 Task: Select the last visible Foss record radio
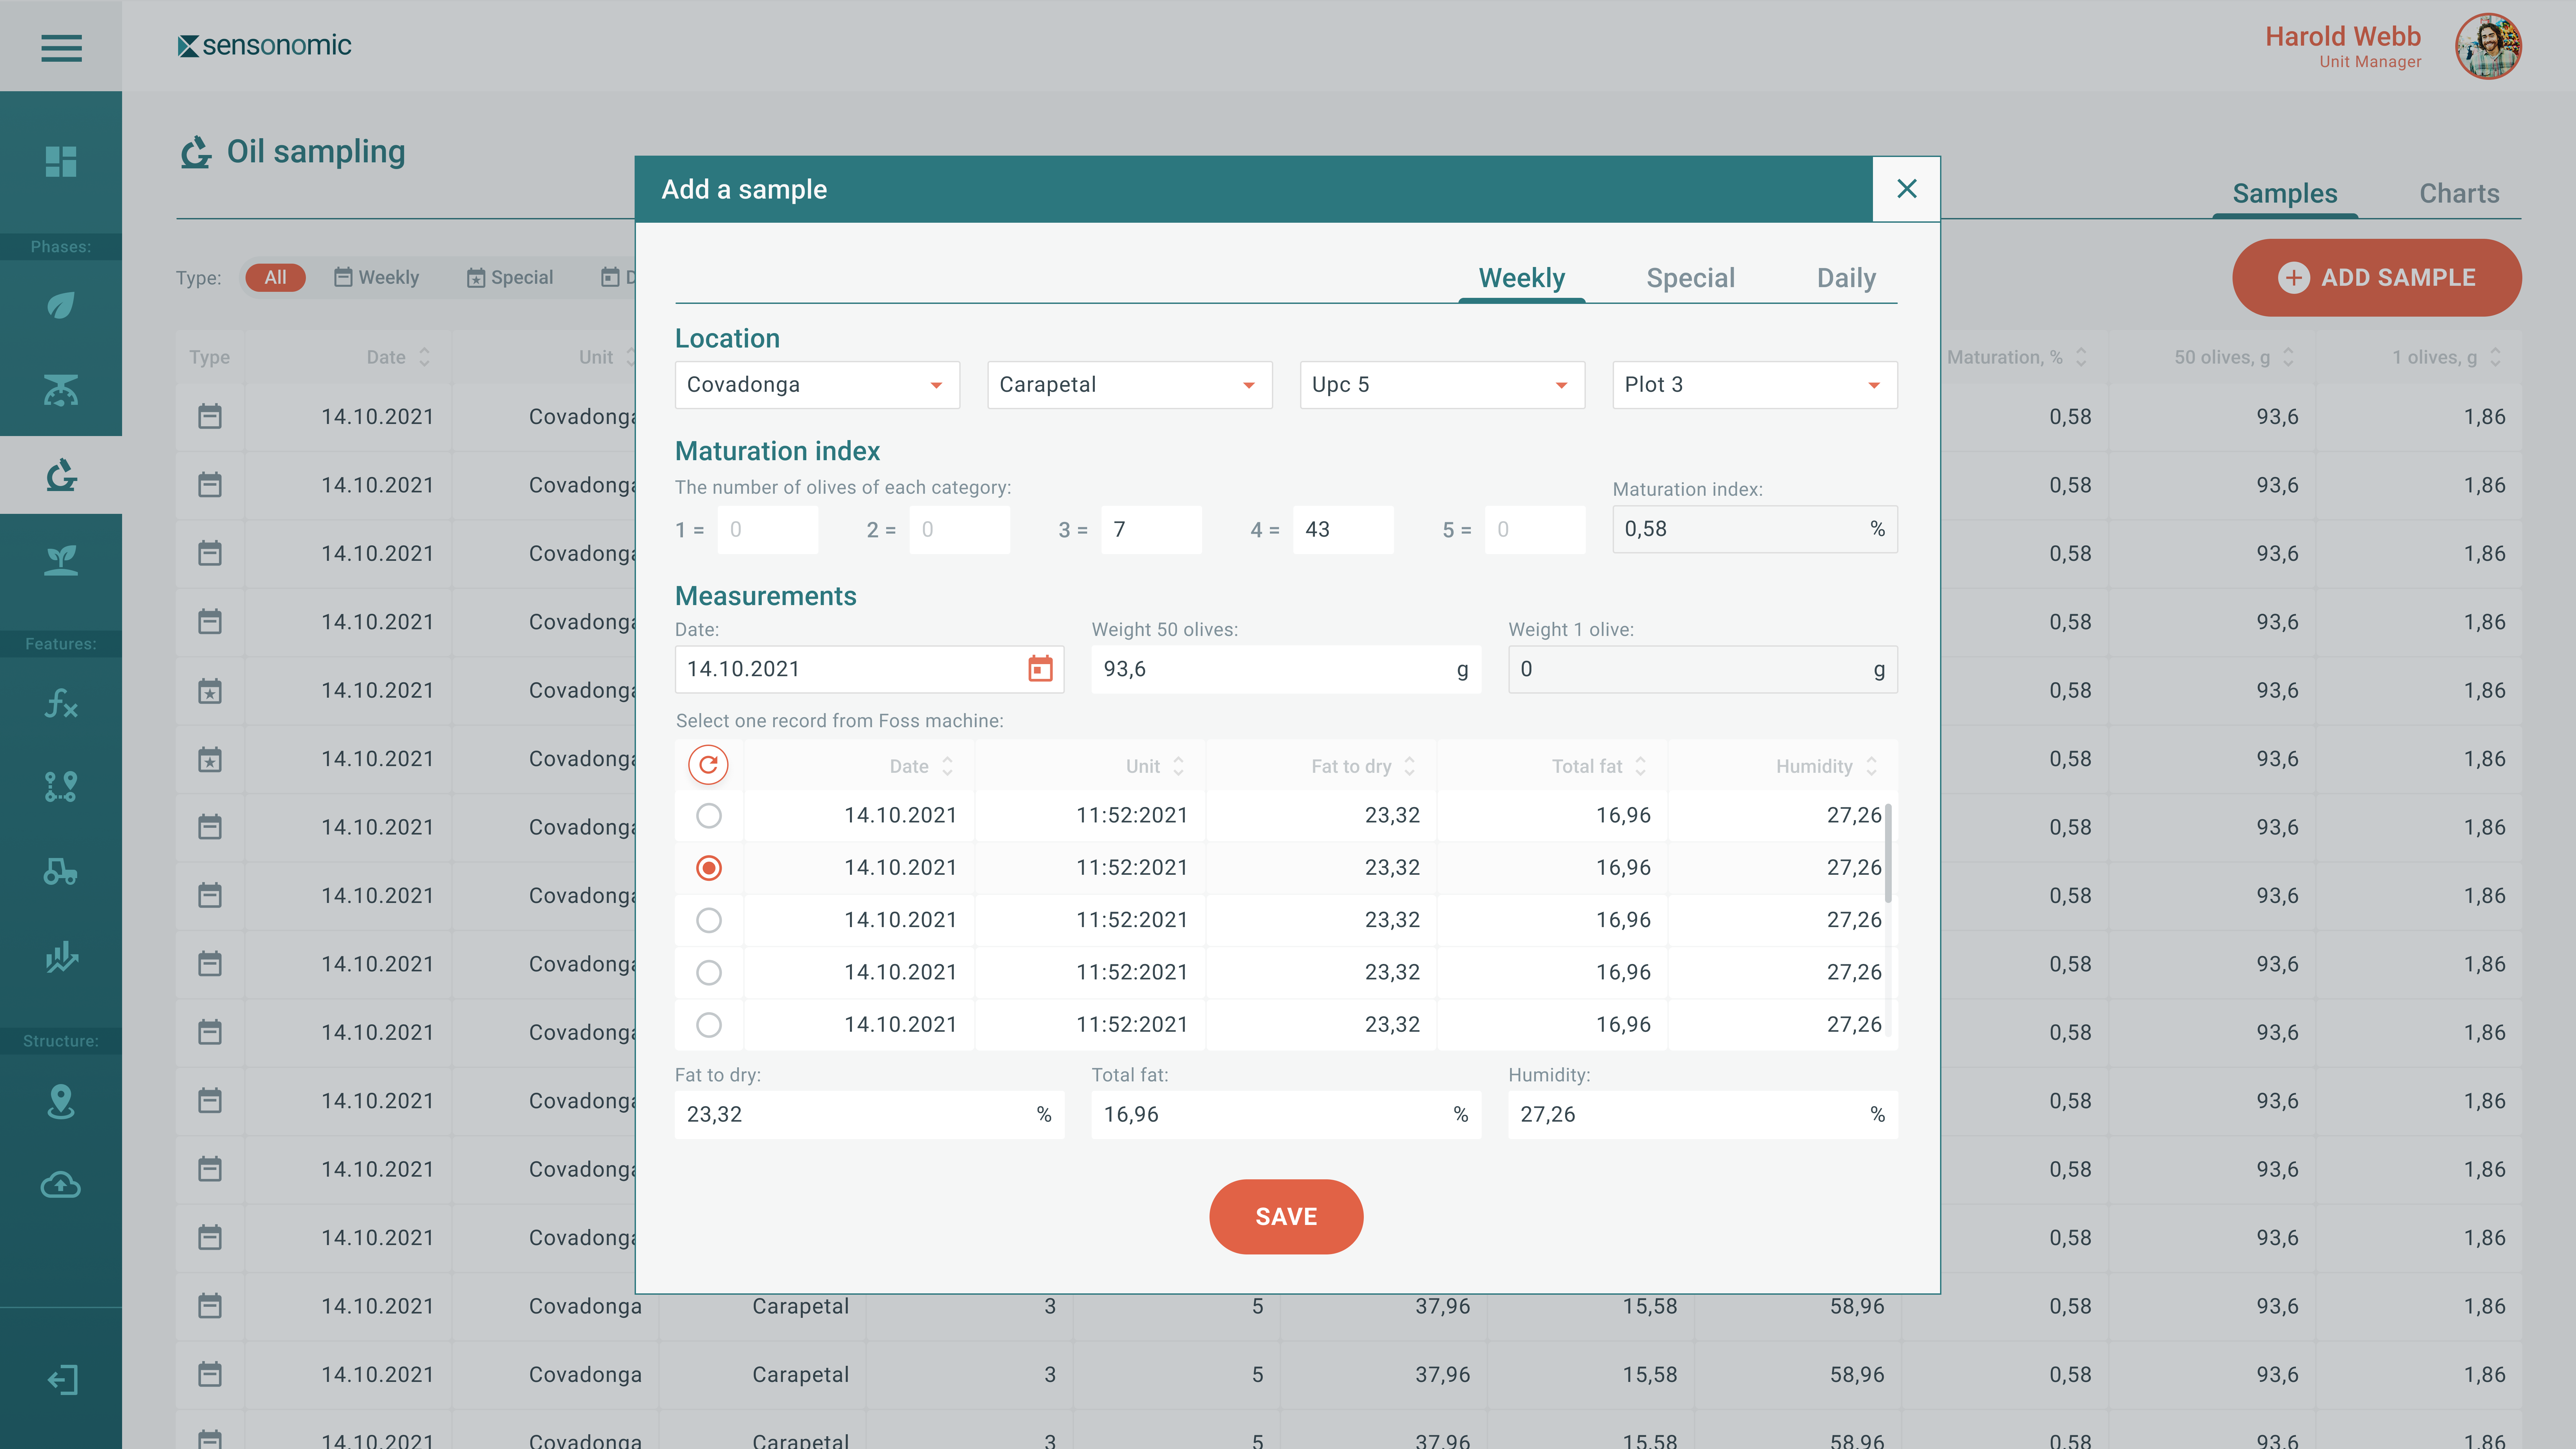pyautogui.click(x=708, y=1024)
